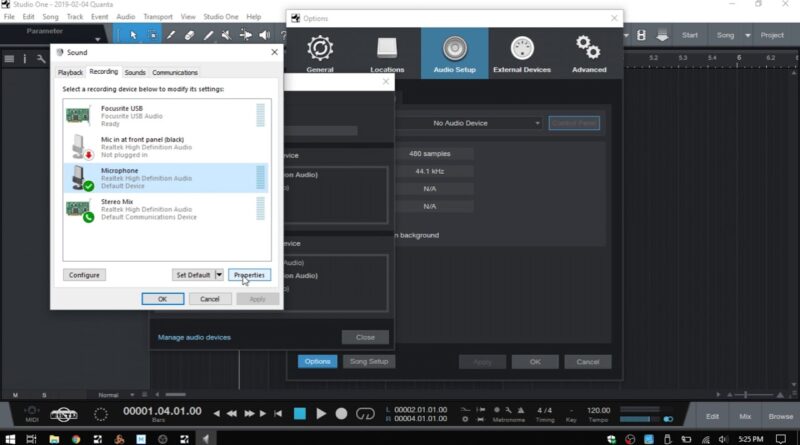Viewport: 800px width, 445px height.
Task: Select the Bend tool with arrow icon
Action: (245, 35)
